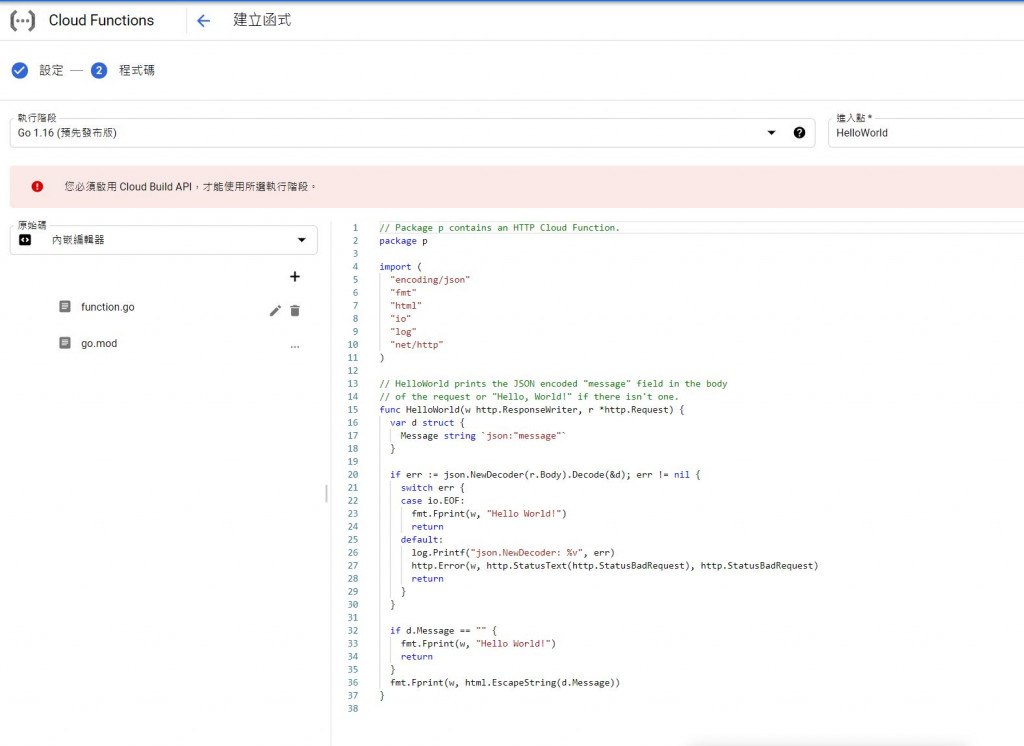
Task: Click the http.Error code line
Action: (615, 566)
